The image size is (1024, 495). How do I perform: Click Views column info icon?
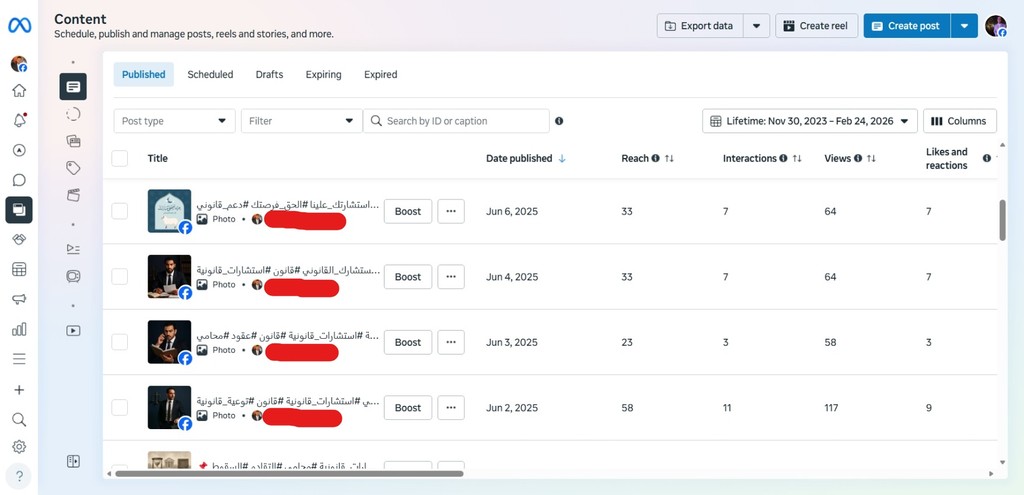point(858,158)
